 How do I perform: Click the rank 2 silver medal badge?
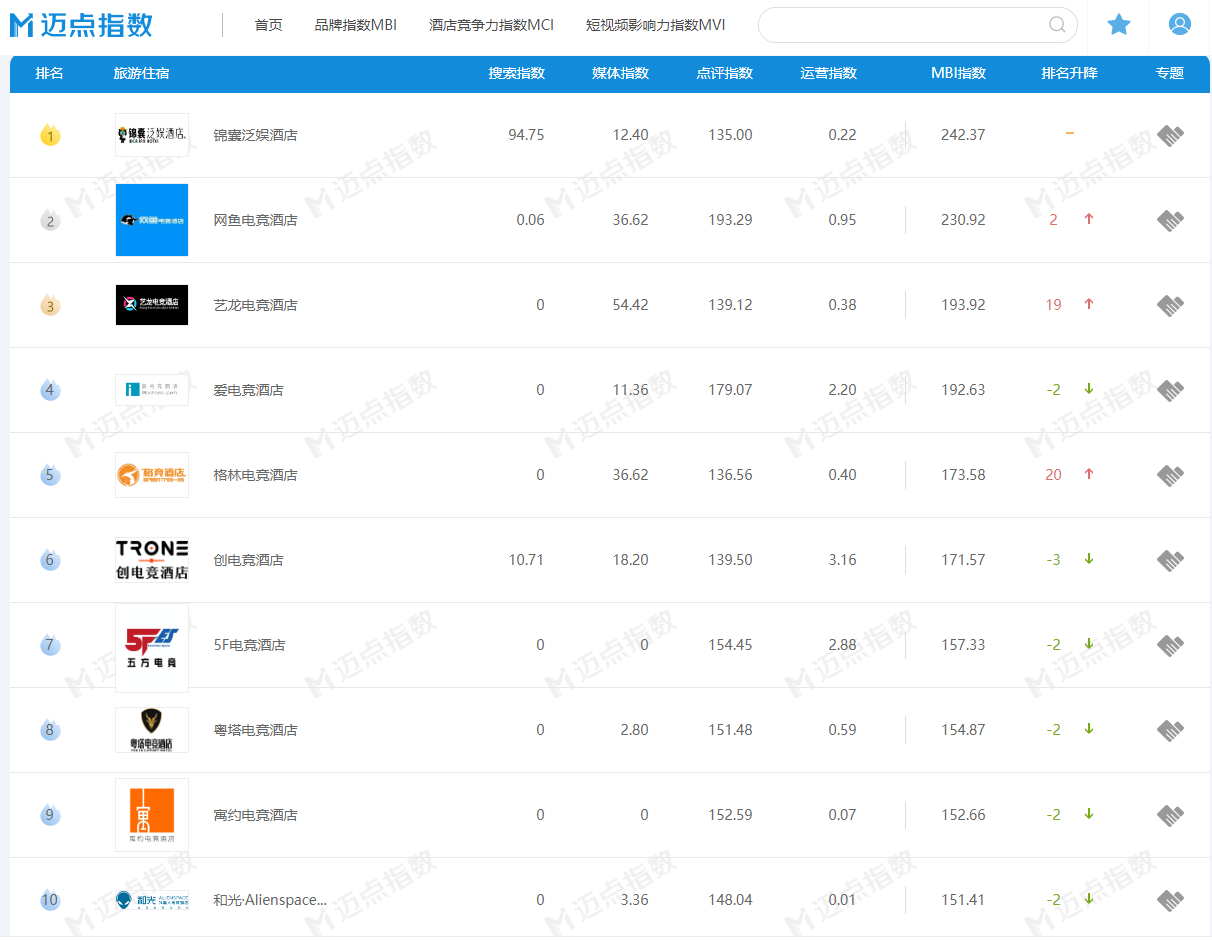50,220
